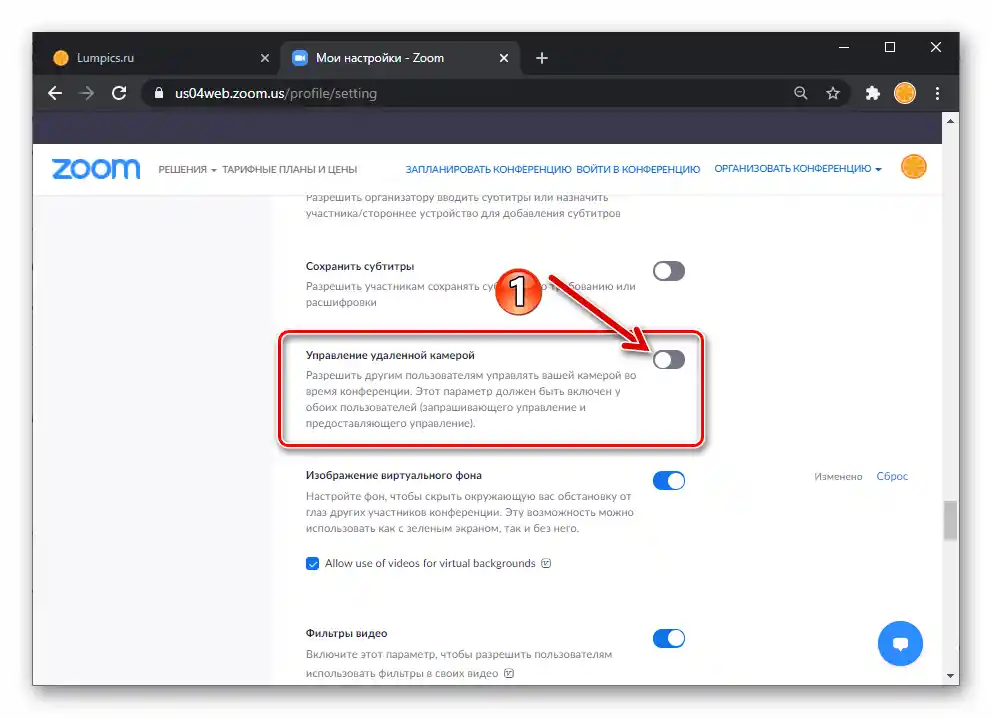Go back to the previous page
992x718 pixels.
click(55, 94)
